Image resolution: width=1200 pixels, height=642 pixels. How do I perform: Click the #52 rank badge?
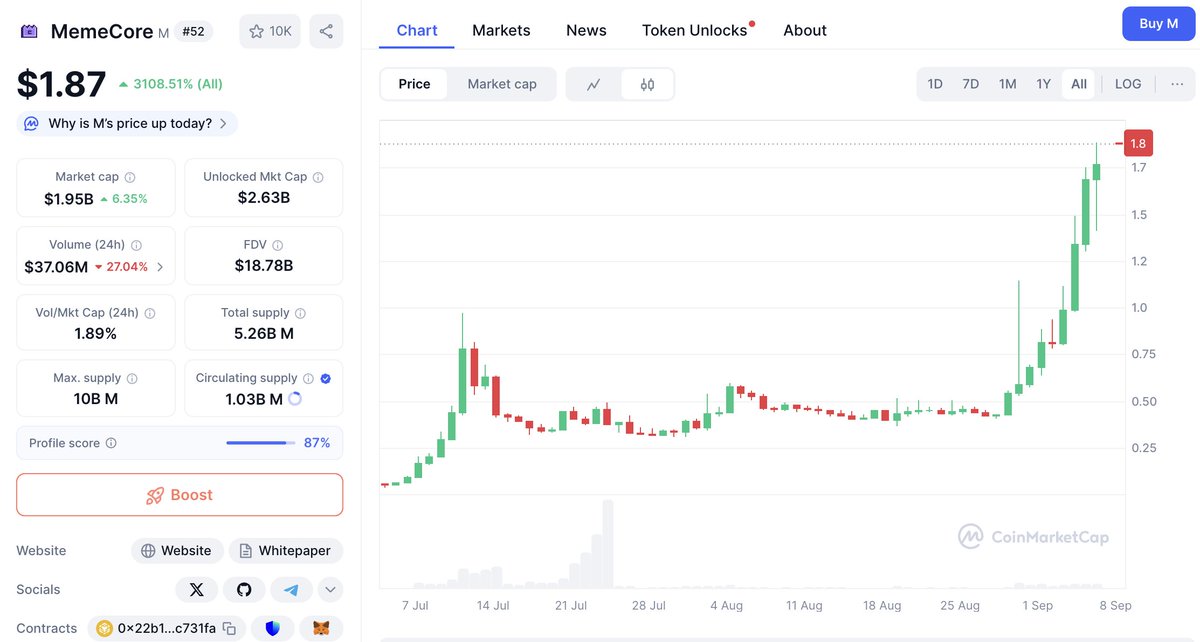point(193,32)
